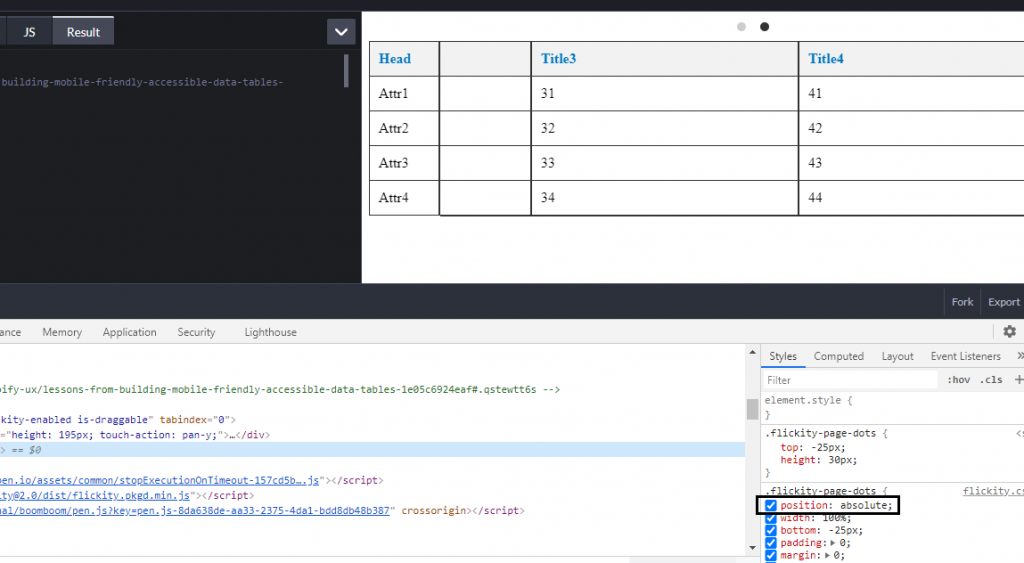The width and height of the screenshot is (1024, 563).
Task: Click table cell containing 41
Action: (912, 93)
